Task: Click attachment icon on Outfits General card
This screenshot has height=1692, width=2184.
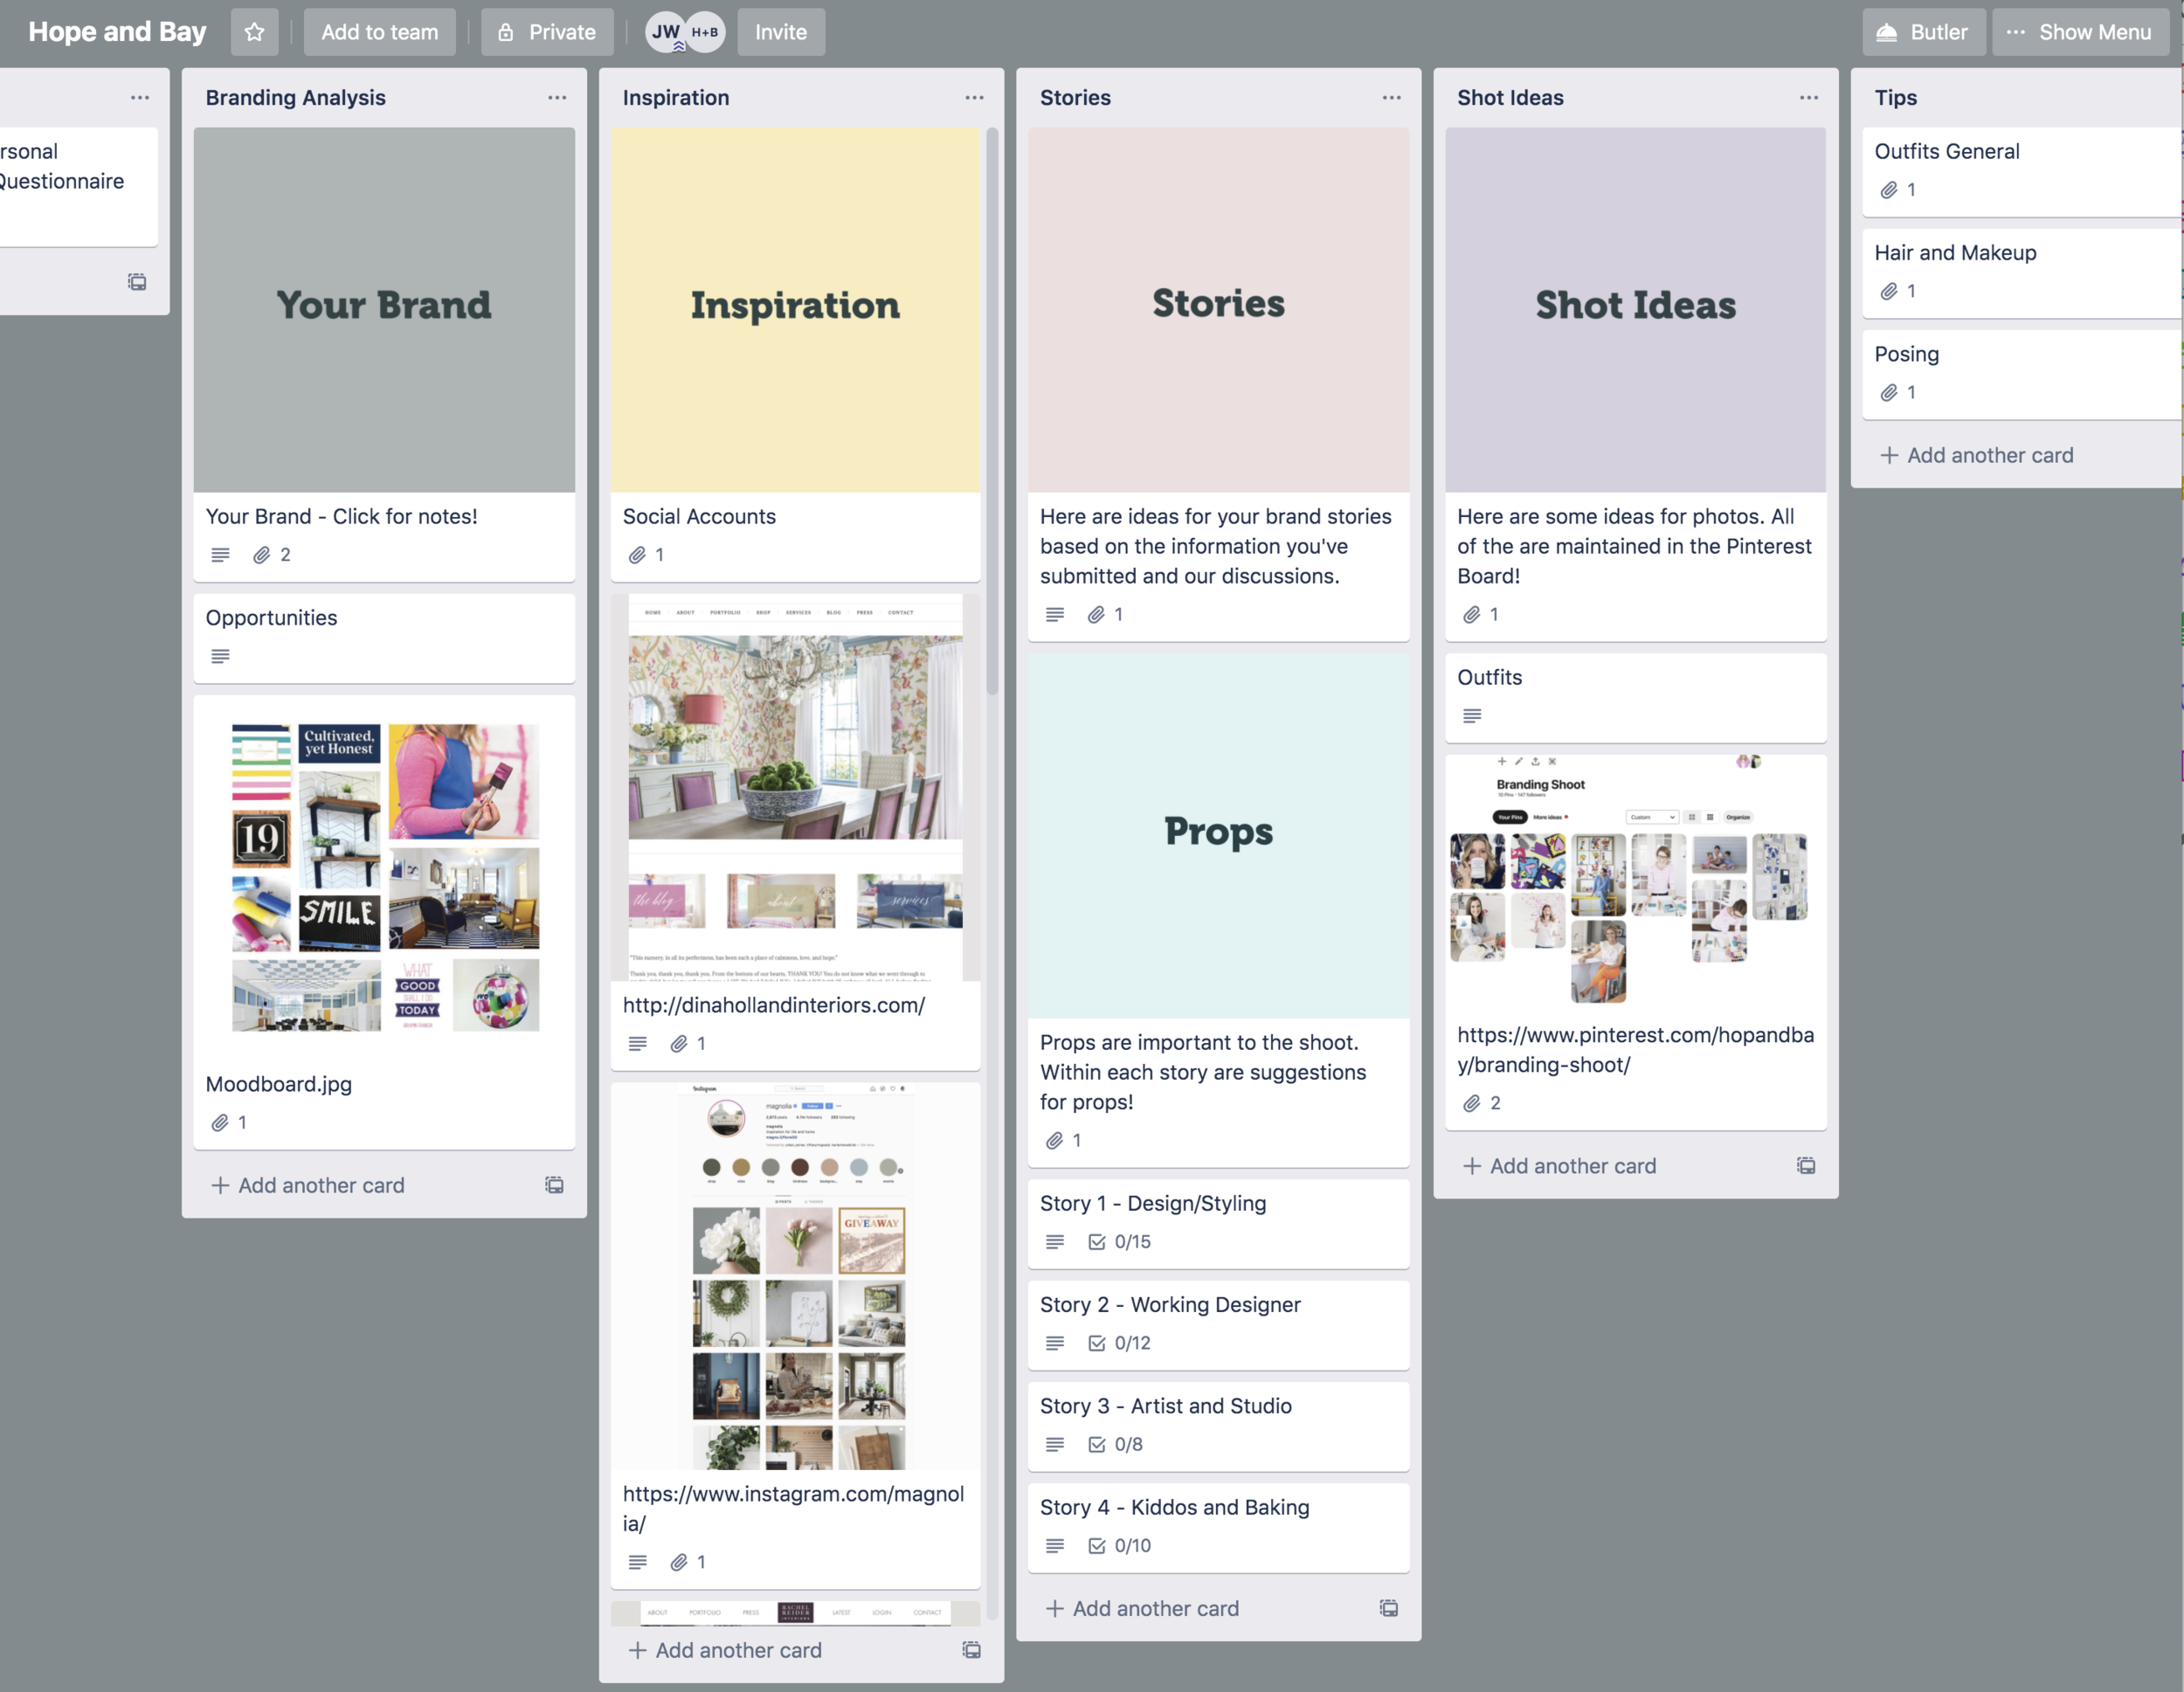Action: click(x=1888, y=190)
